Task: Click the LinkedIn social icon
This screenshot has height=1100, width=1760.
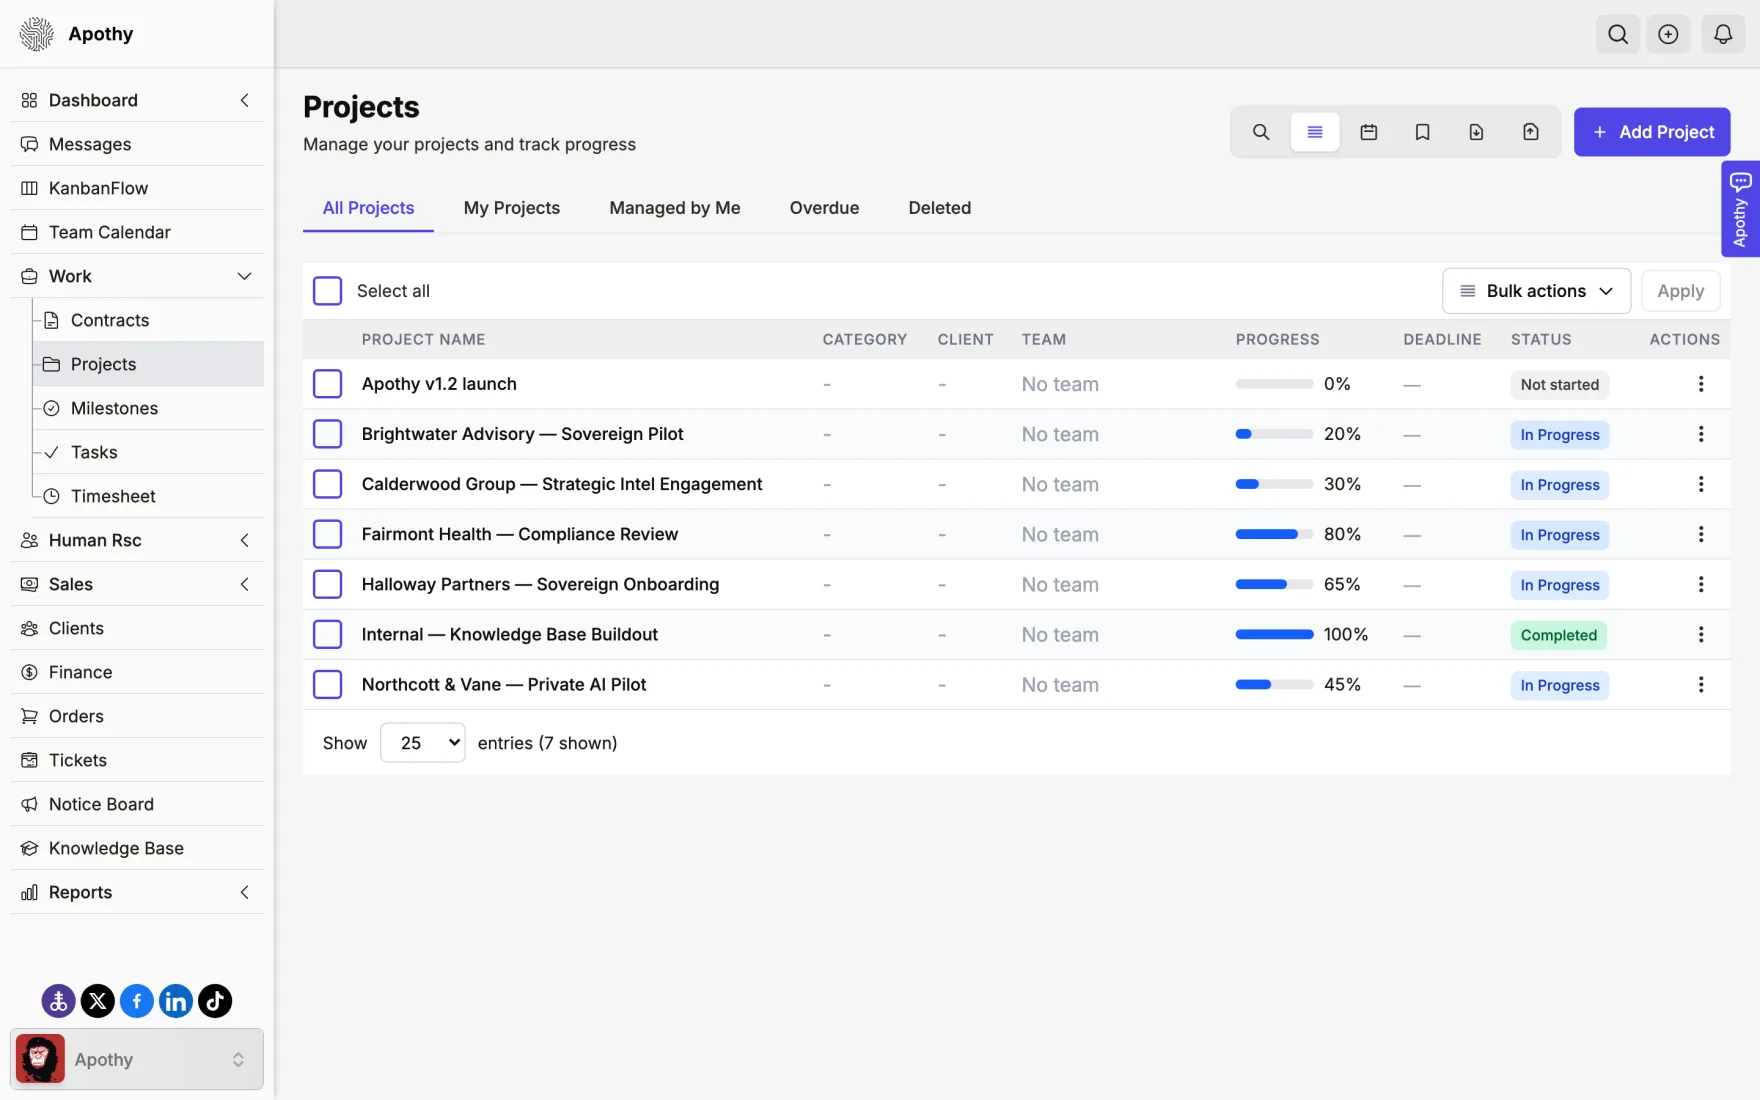Action: [x=175, y=1000]
